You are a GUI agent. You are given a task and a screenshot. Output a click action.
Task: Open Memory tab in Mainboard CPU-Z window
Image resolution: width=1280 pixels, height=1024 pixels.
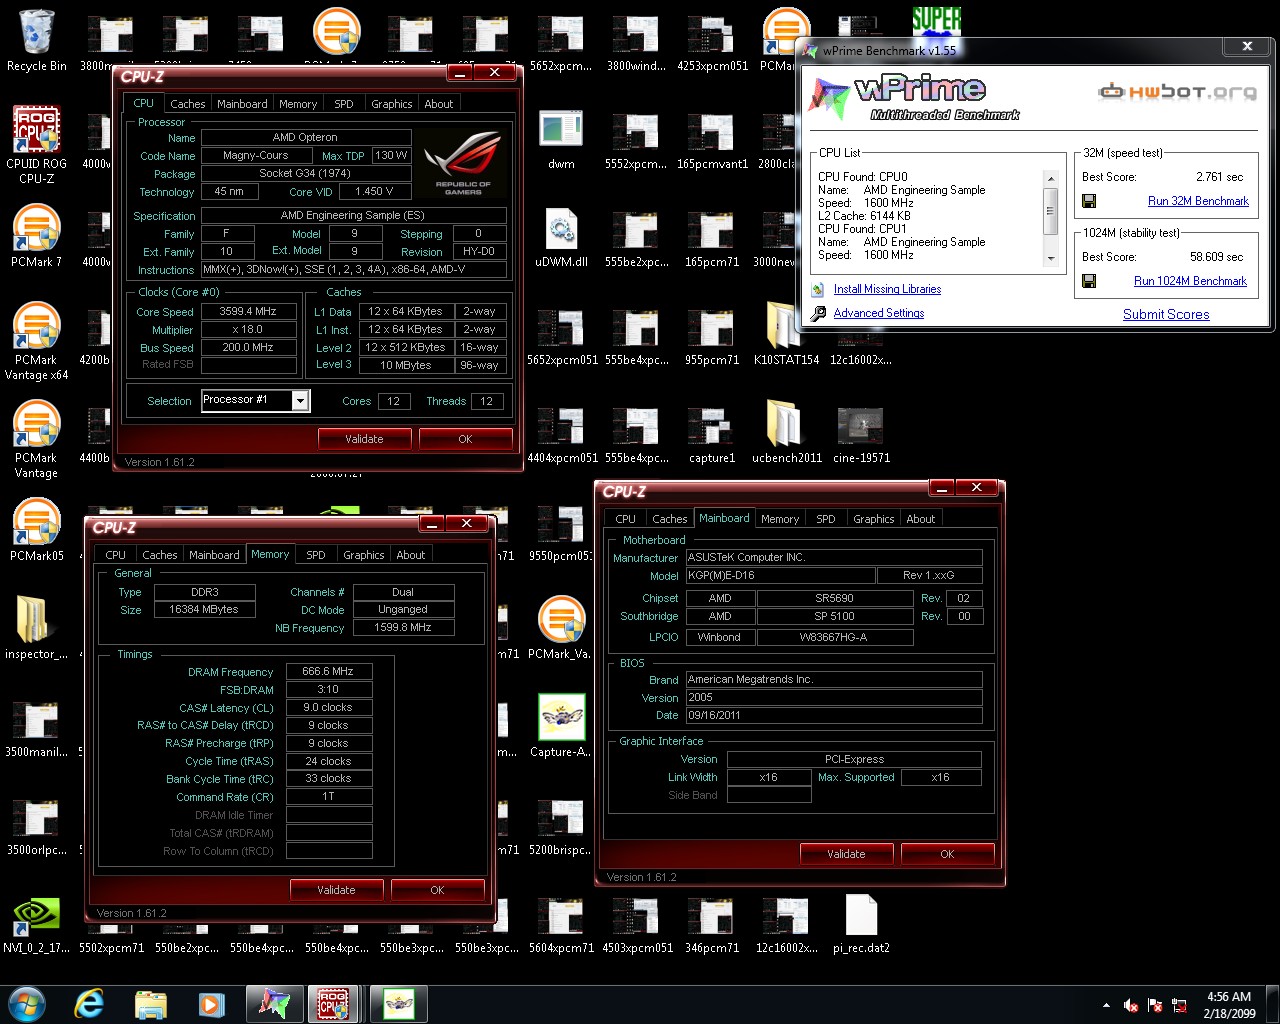pos(780,519)
